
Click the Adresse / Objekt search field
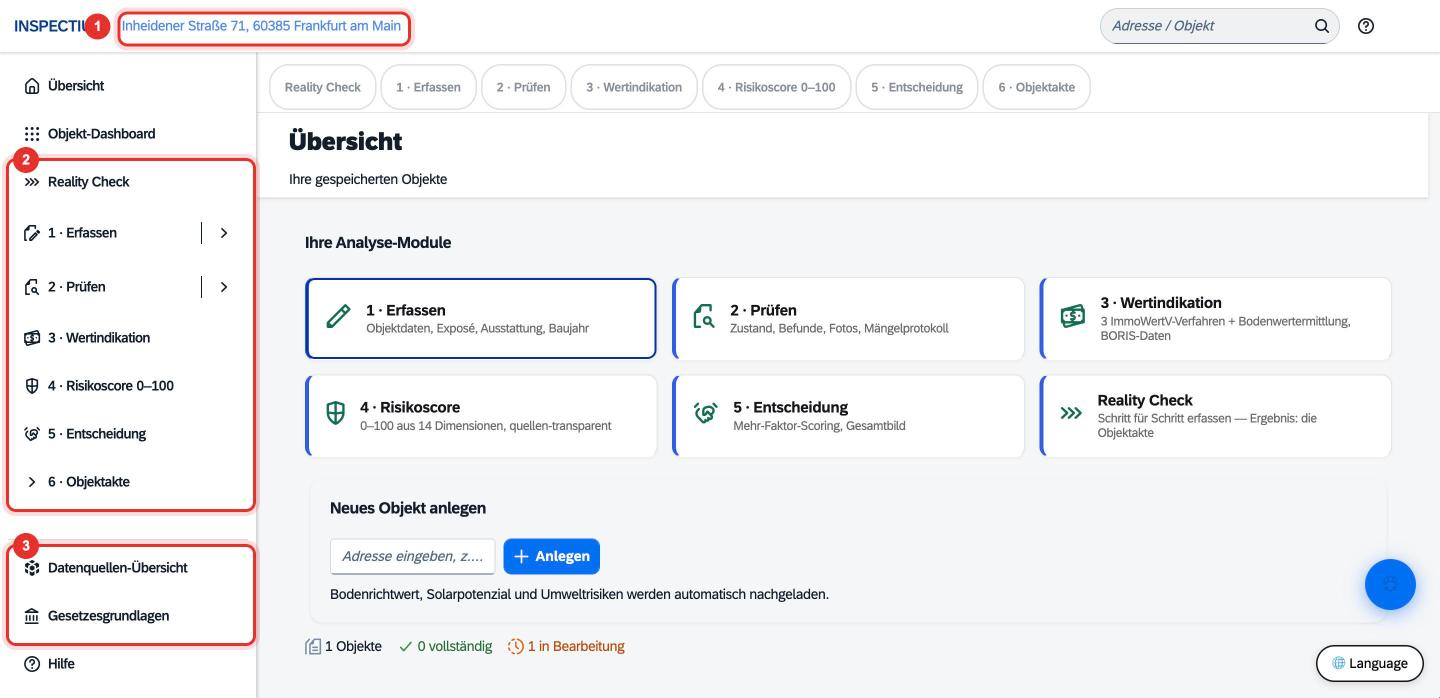tap(1219, 26)
